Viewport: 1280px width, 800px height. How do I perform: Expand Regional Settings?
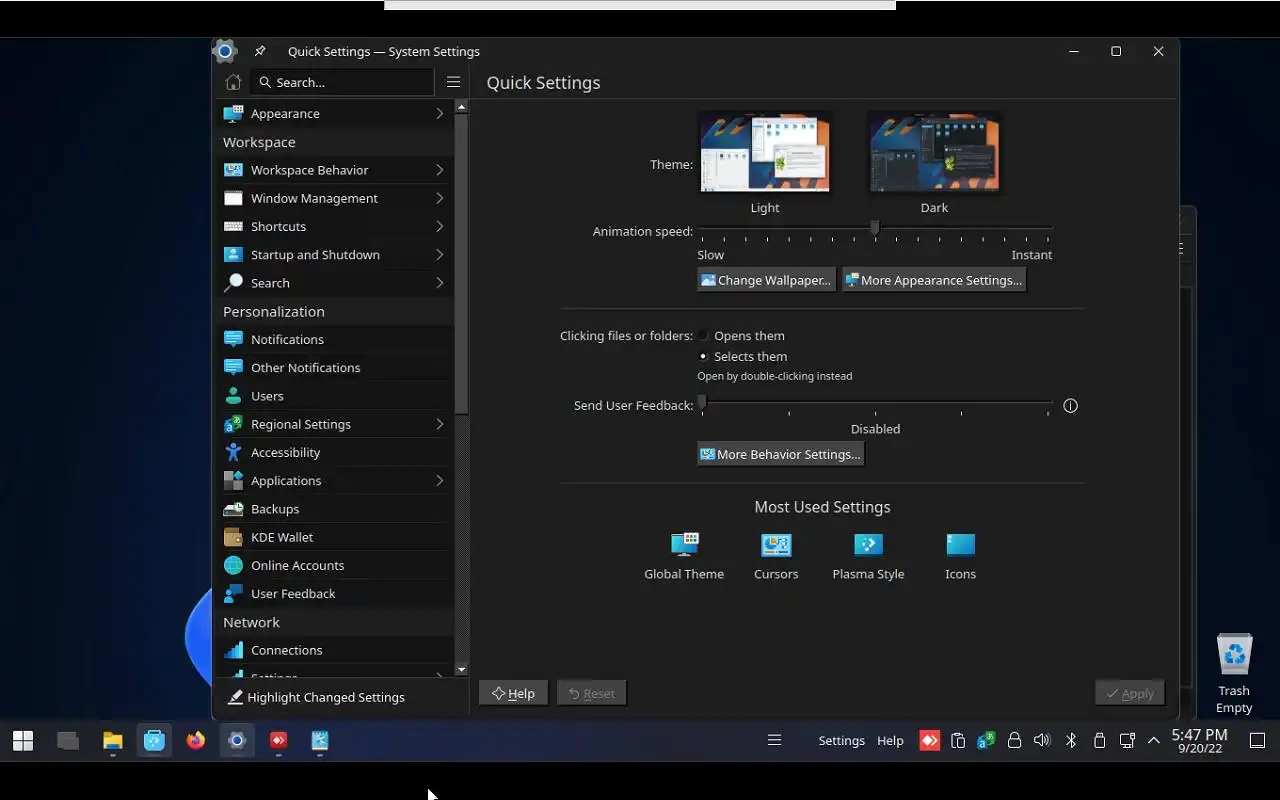coord(333,424)
